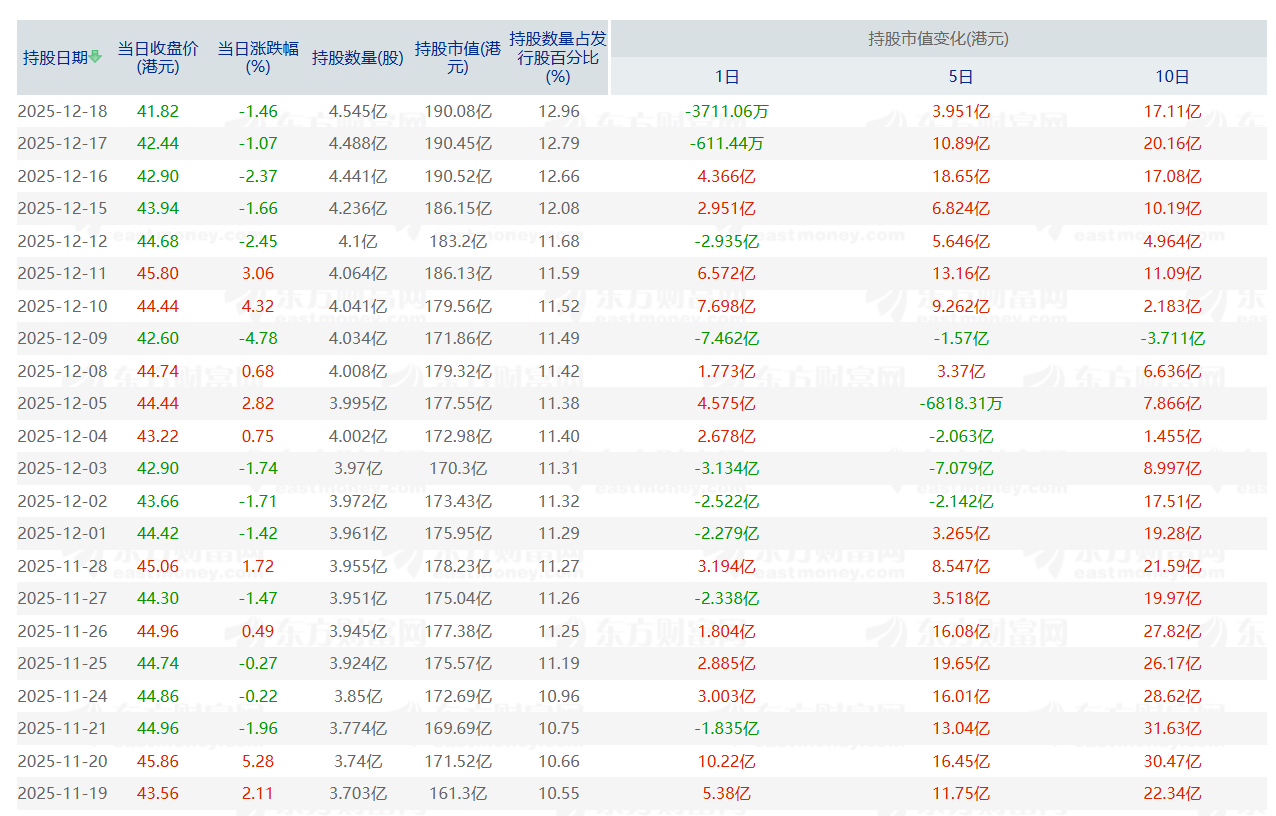Image resolution: width=1276 pixels, height=816 pixels.
Task: Open the 2025-12-18 date entry
Action: (64, 111)
